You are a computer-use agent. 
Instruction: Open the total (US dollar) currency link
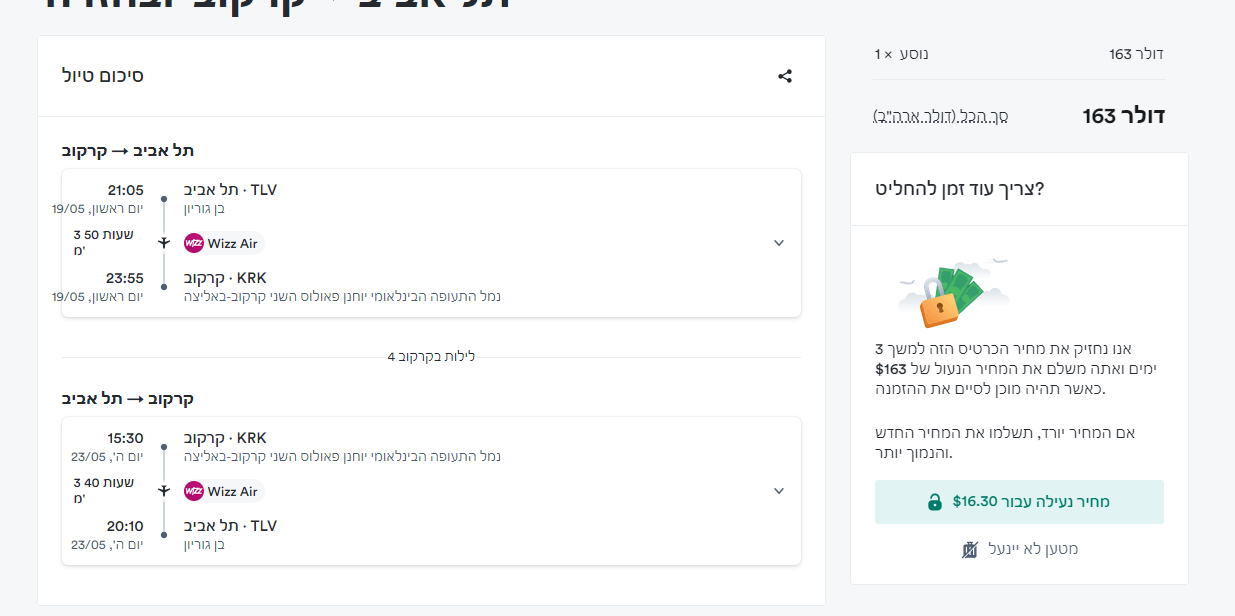point(940,116)
